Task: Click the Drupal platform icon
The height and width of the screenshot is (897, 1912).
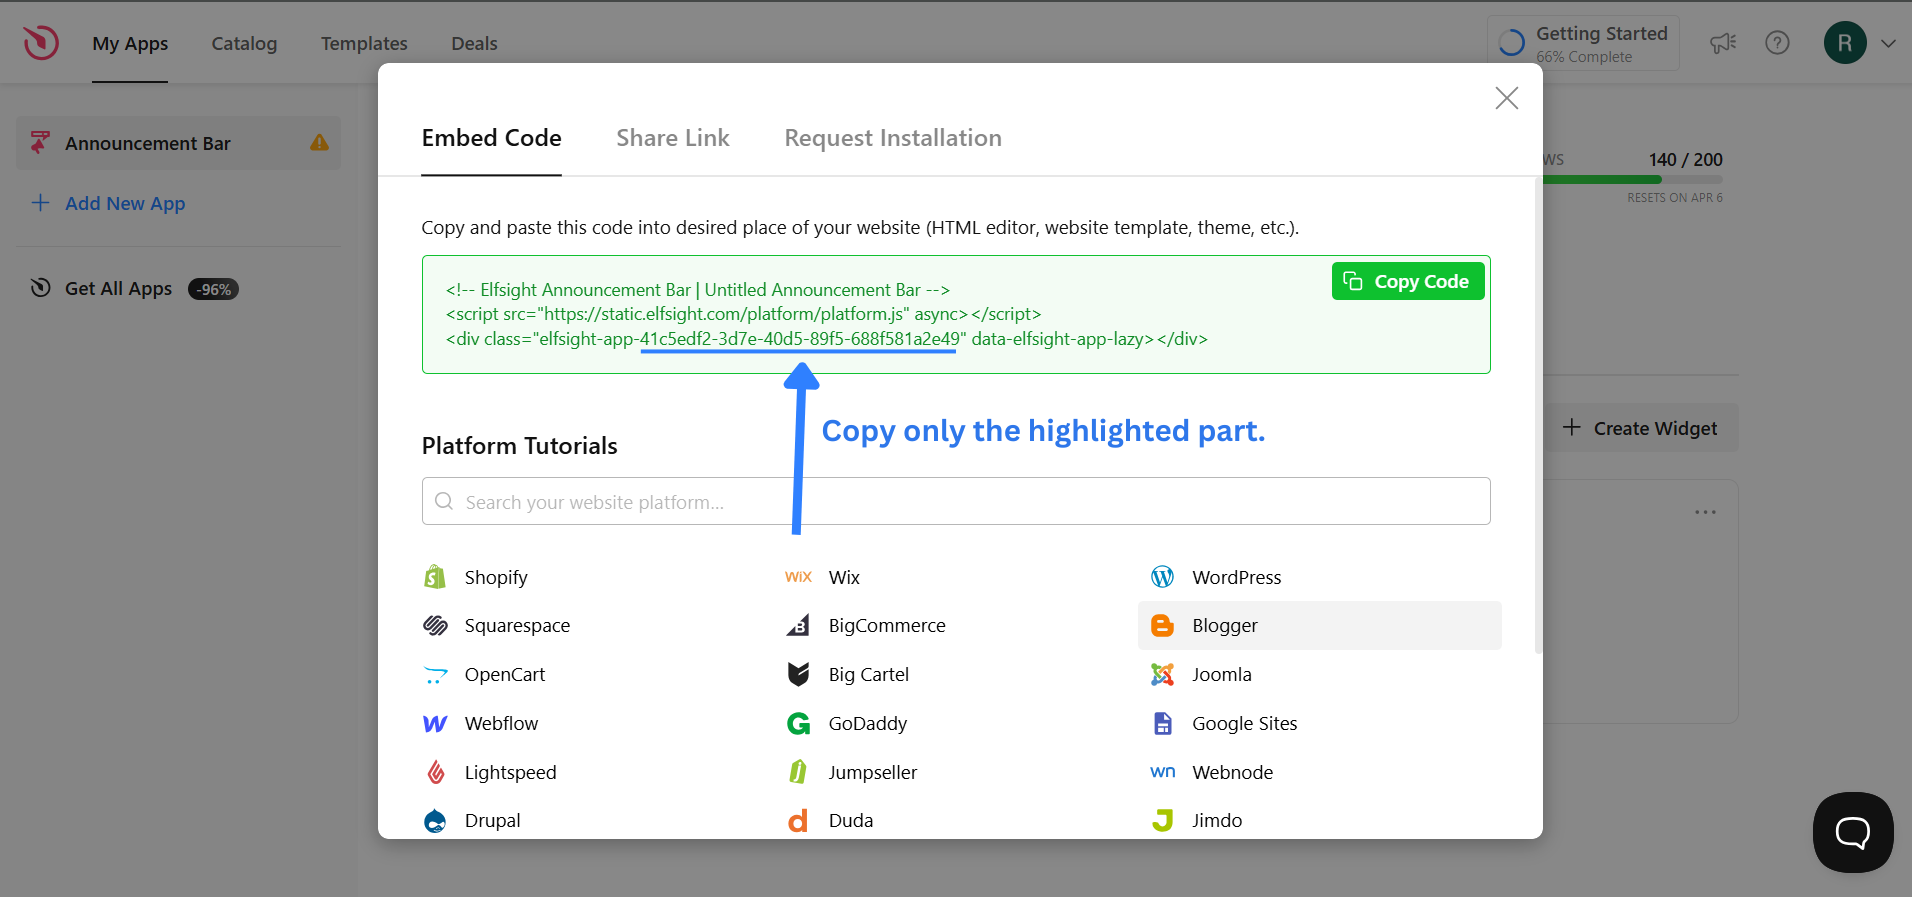Action: tap(435, 821)
